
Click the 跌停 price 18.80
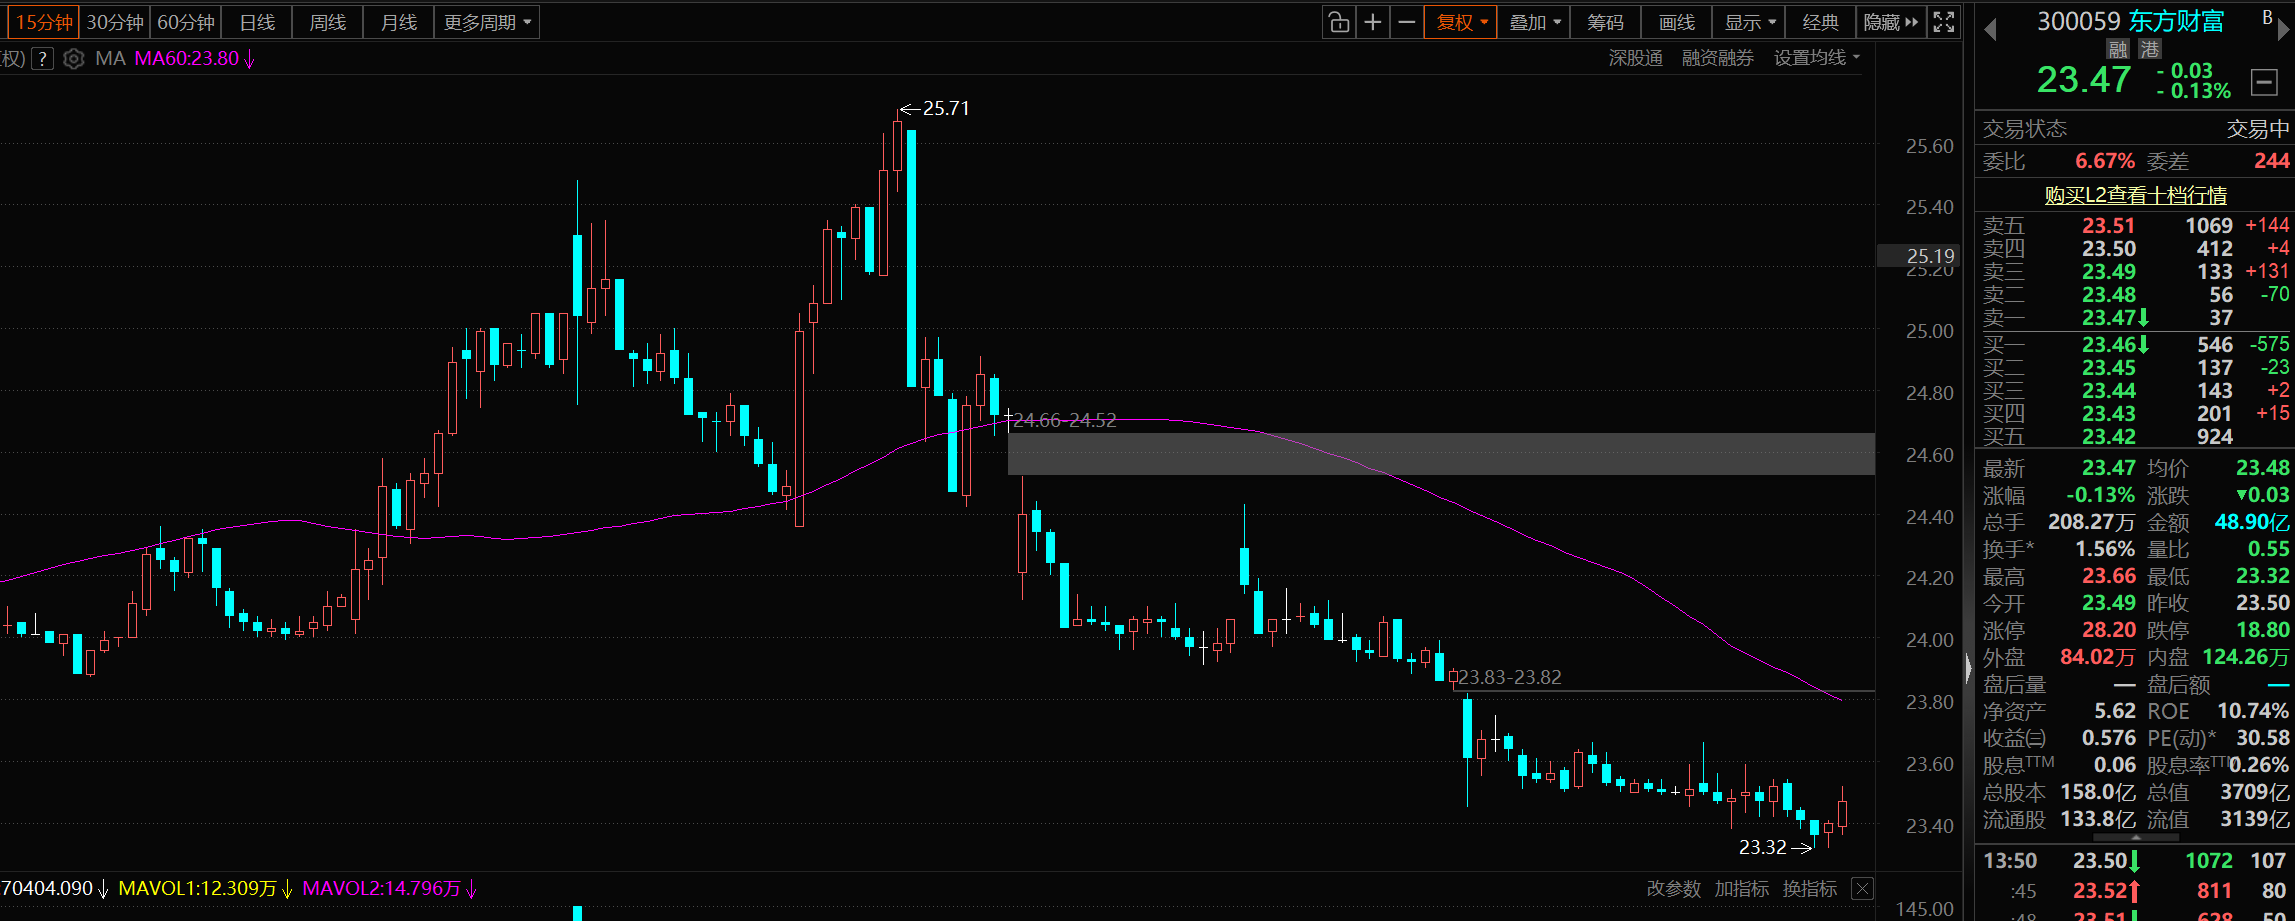[x=2262, y=630]
